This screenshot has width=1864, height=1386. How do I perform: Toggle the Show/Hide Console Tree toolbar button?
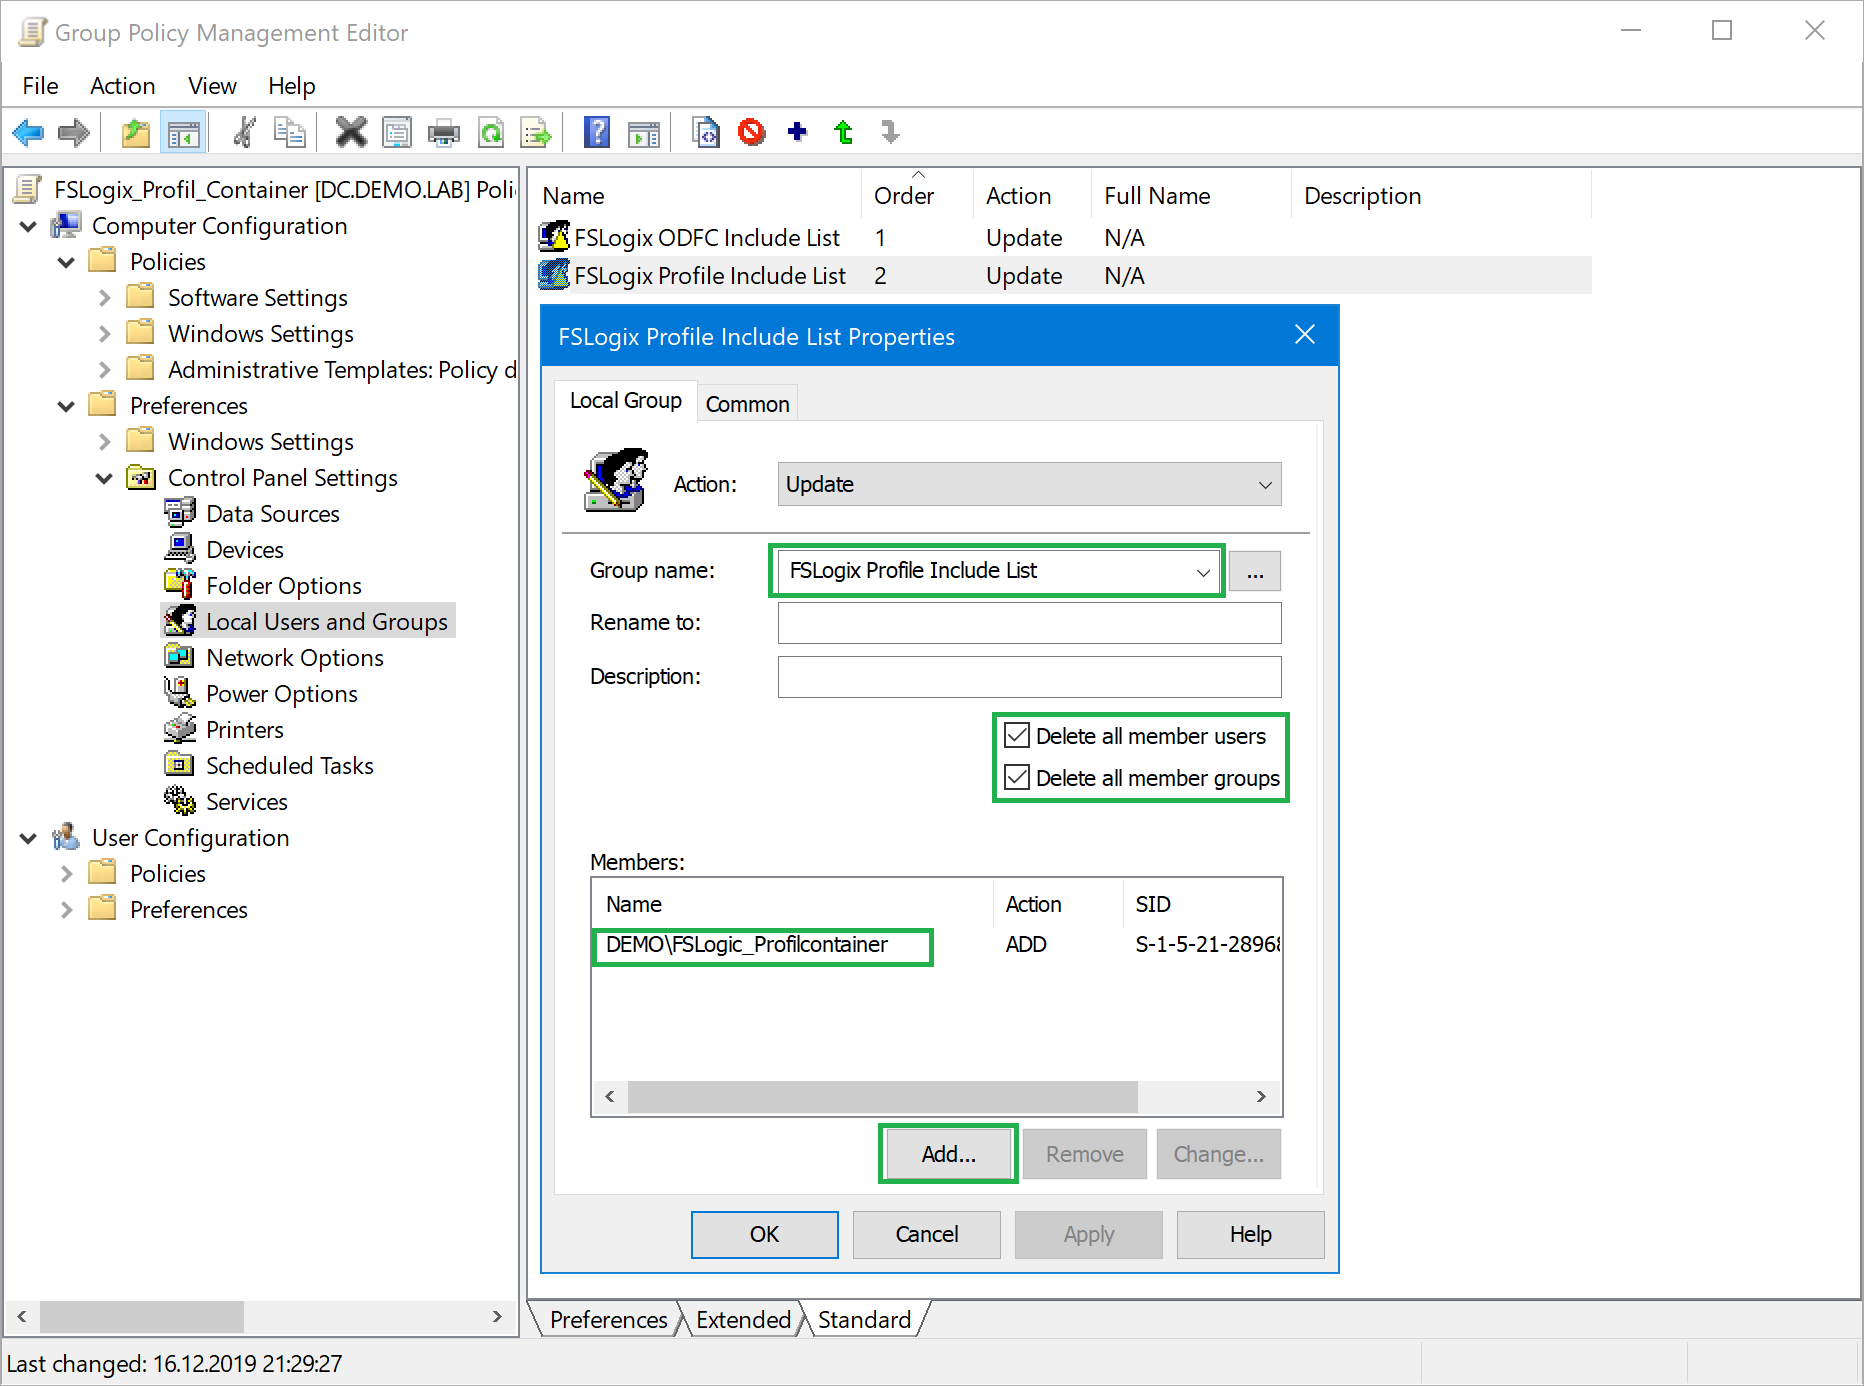pos(184,132)
